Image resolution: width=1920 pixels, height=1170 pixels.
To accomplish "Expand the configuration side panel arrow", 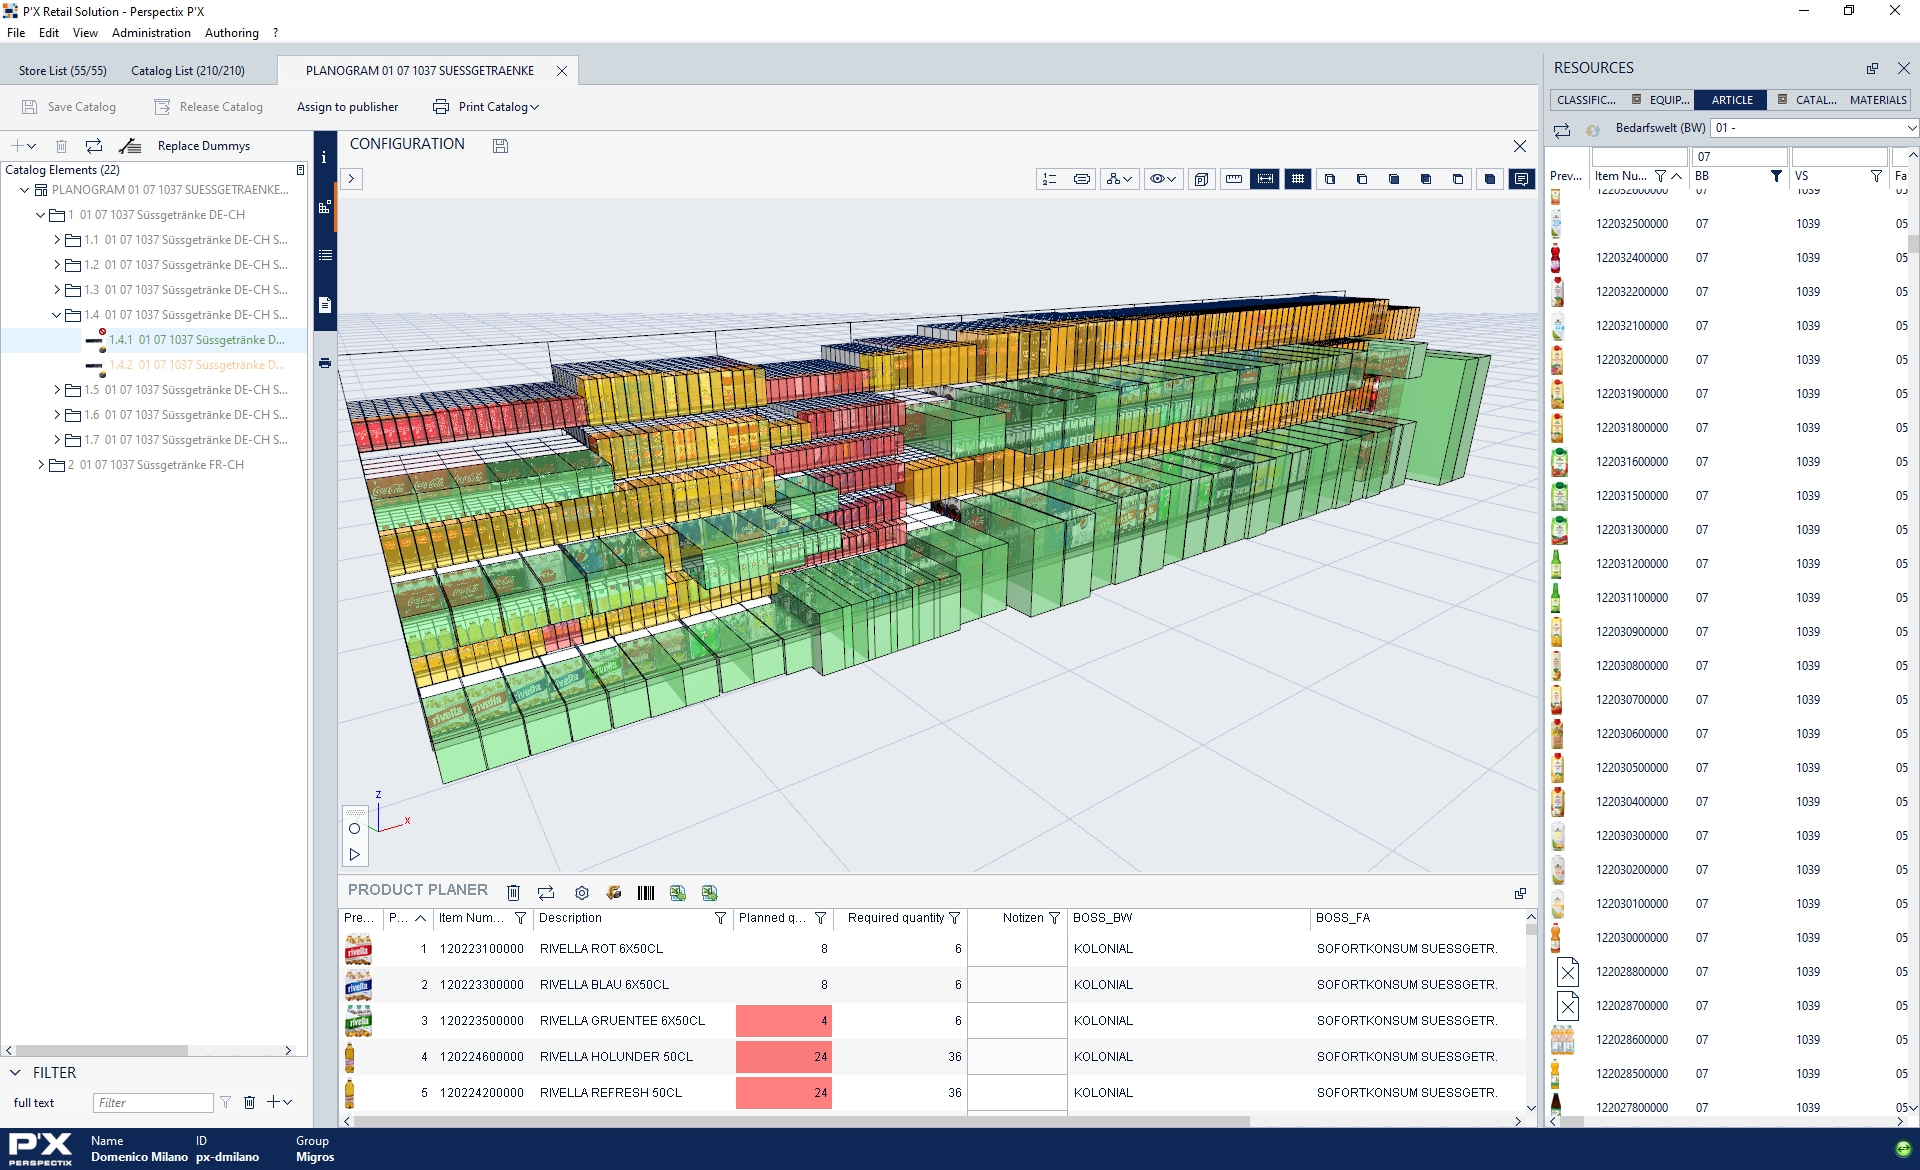I will click(x=352, y=179).
